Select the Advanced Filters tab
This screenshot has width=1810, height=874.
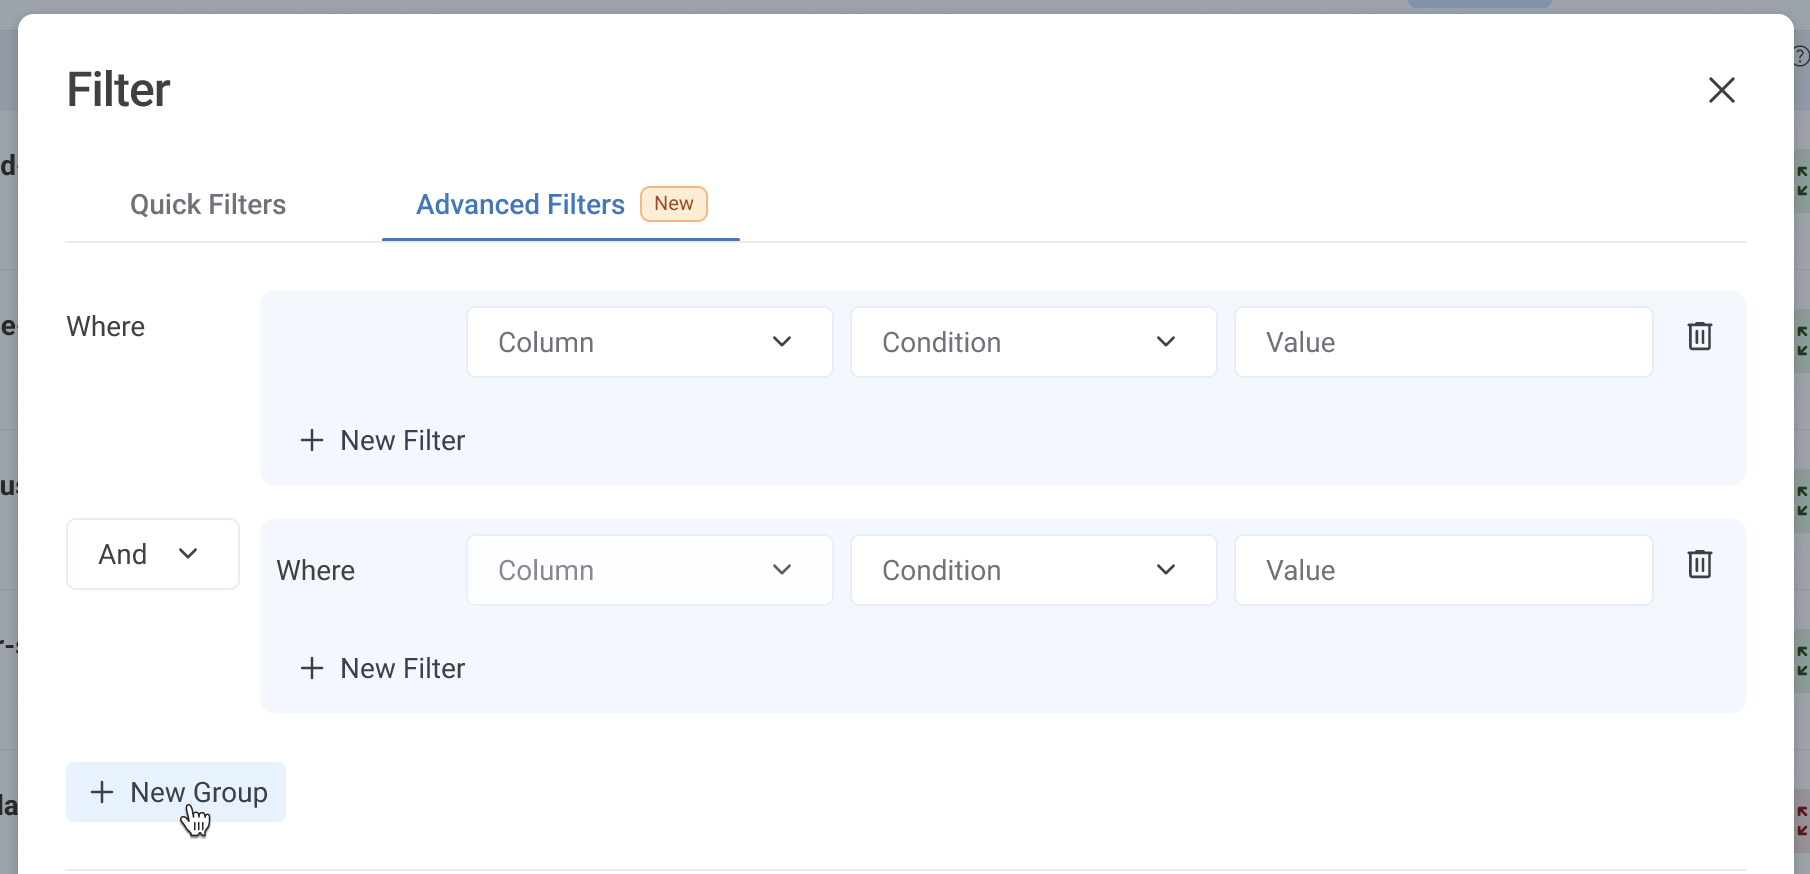coord(520,205)
